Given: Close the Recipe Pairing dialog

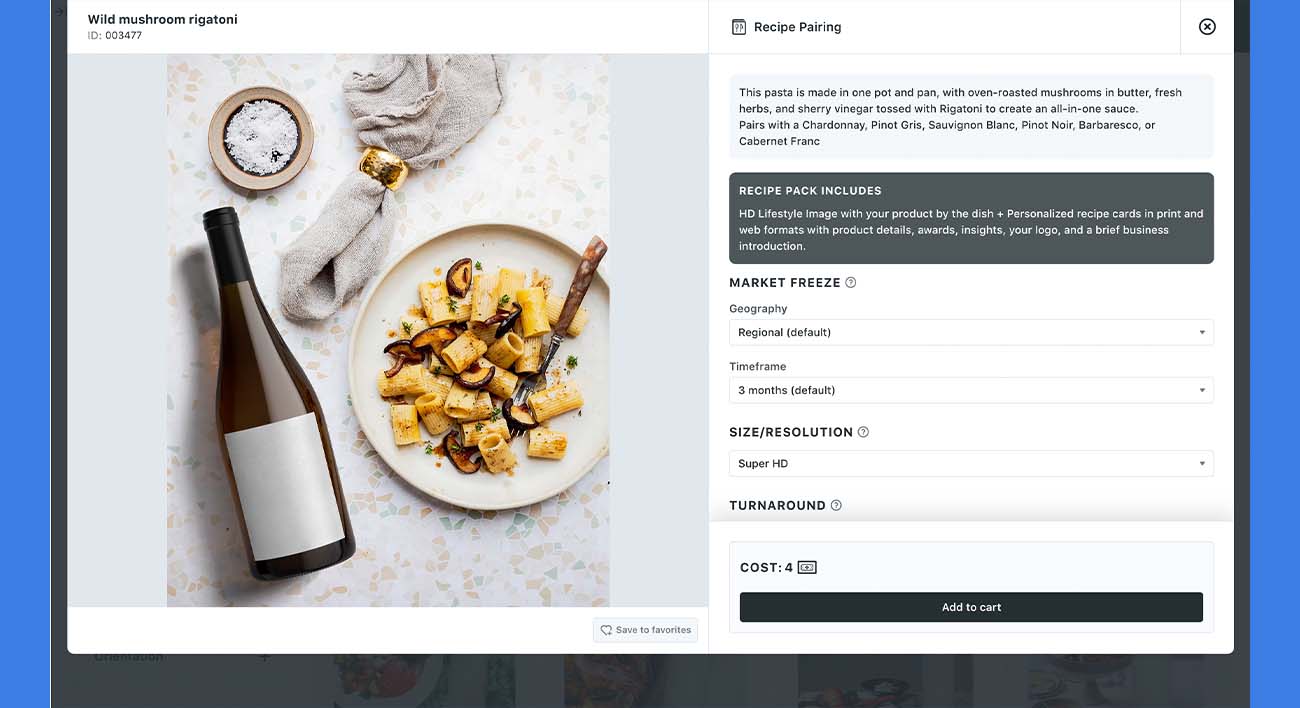Looking at the screenshot, I should [x=1206, y=27].
